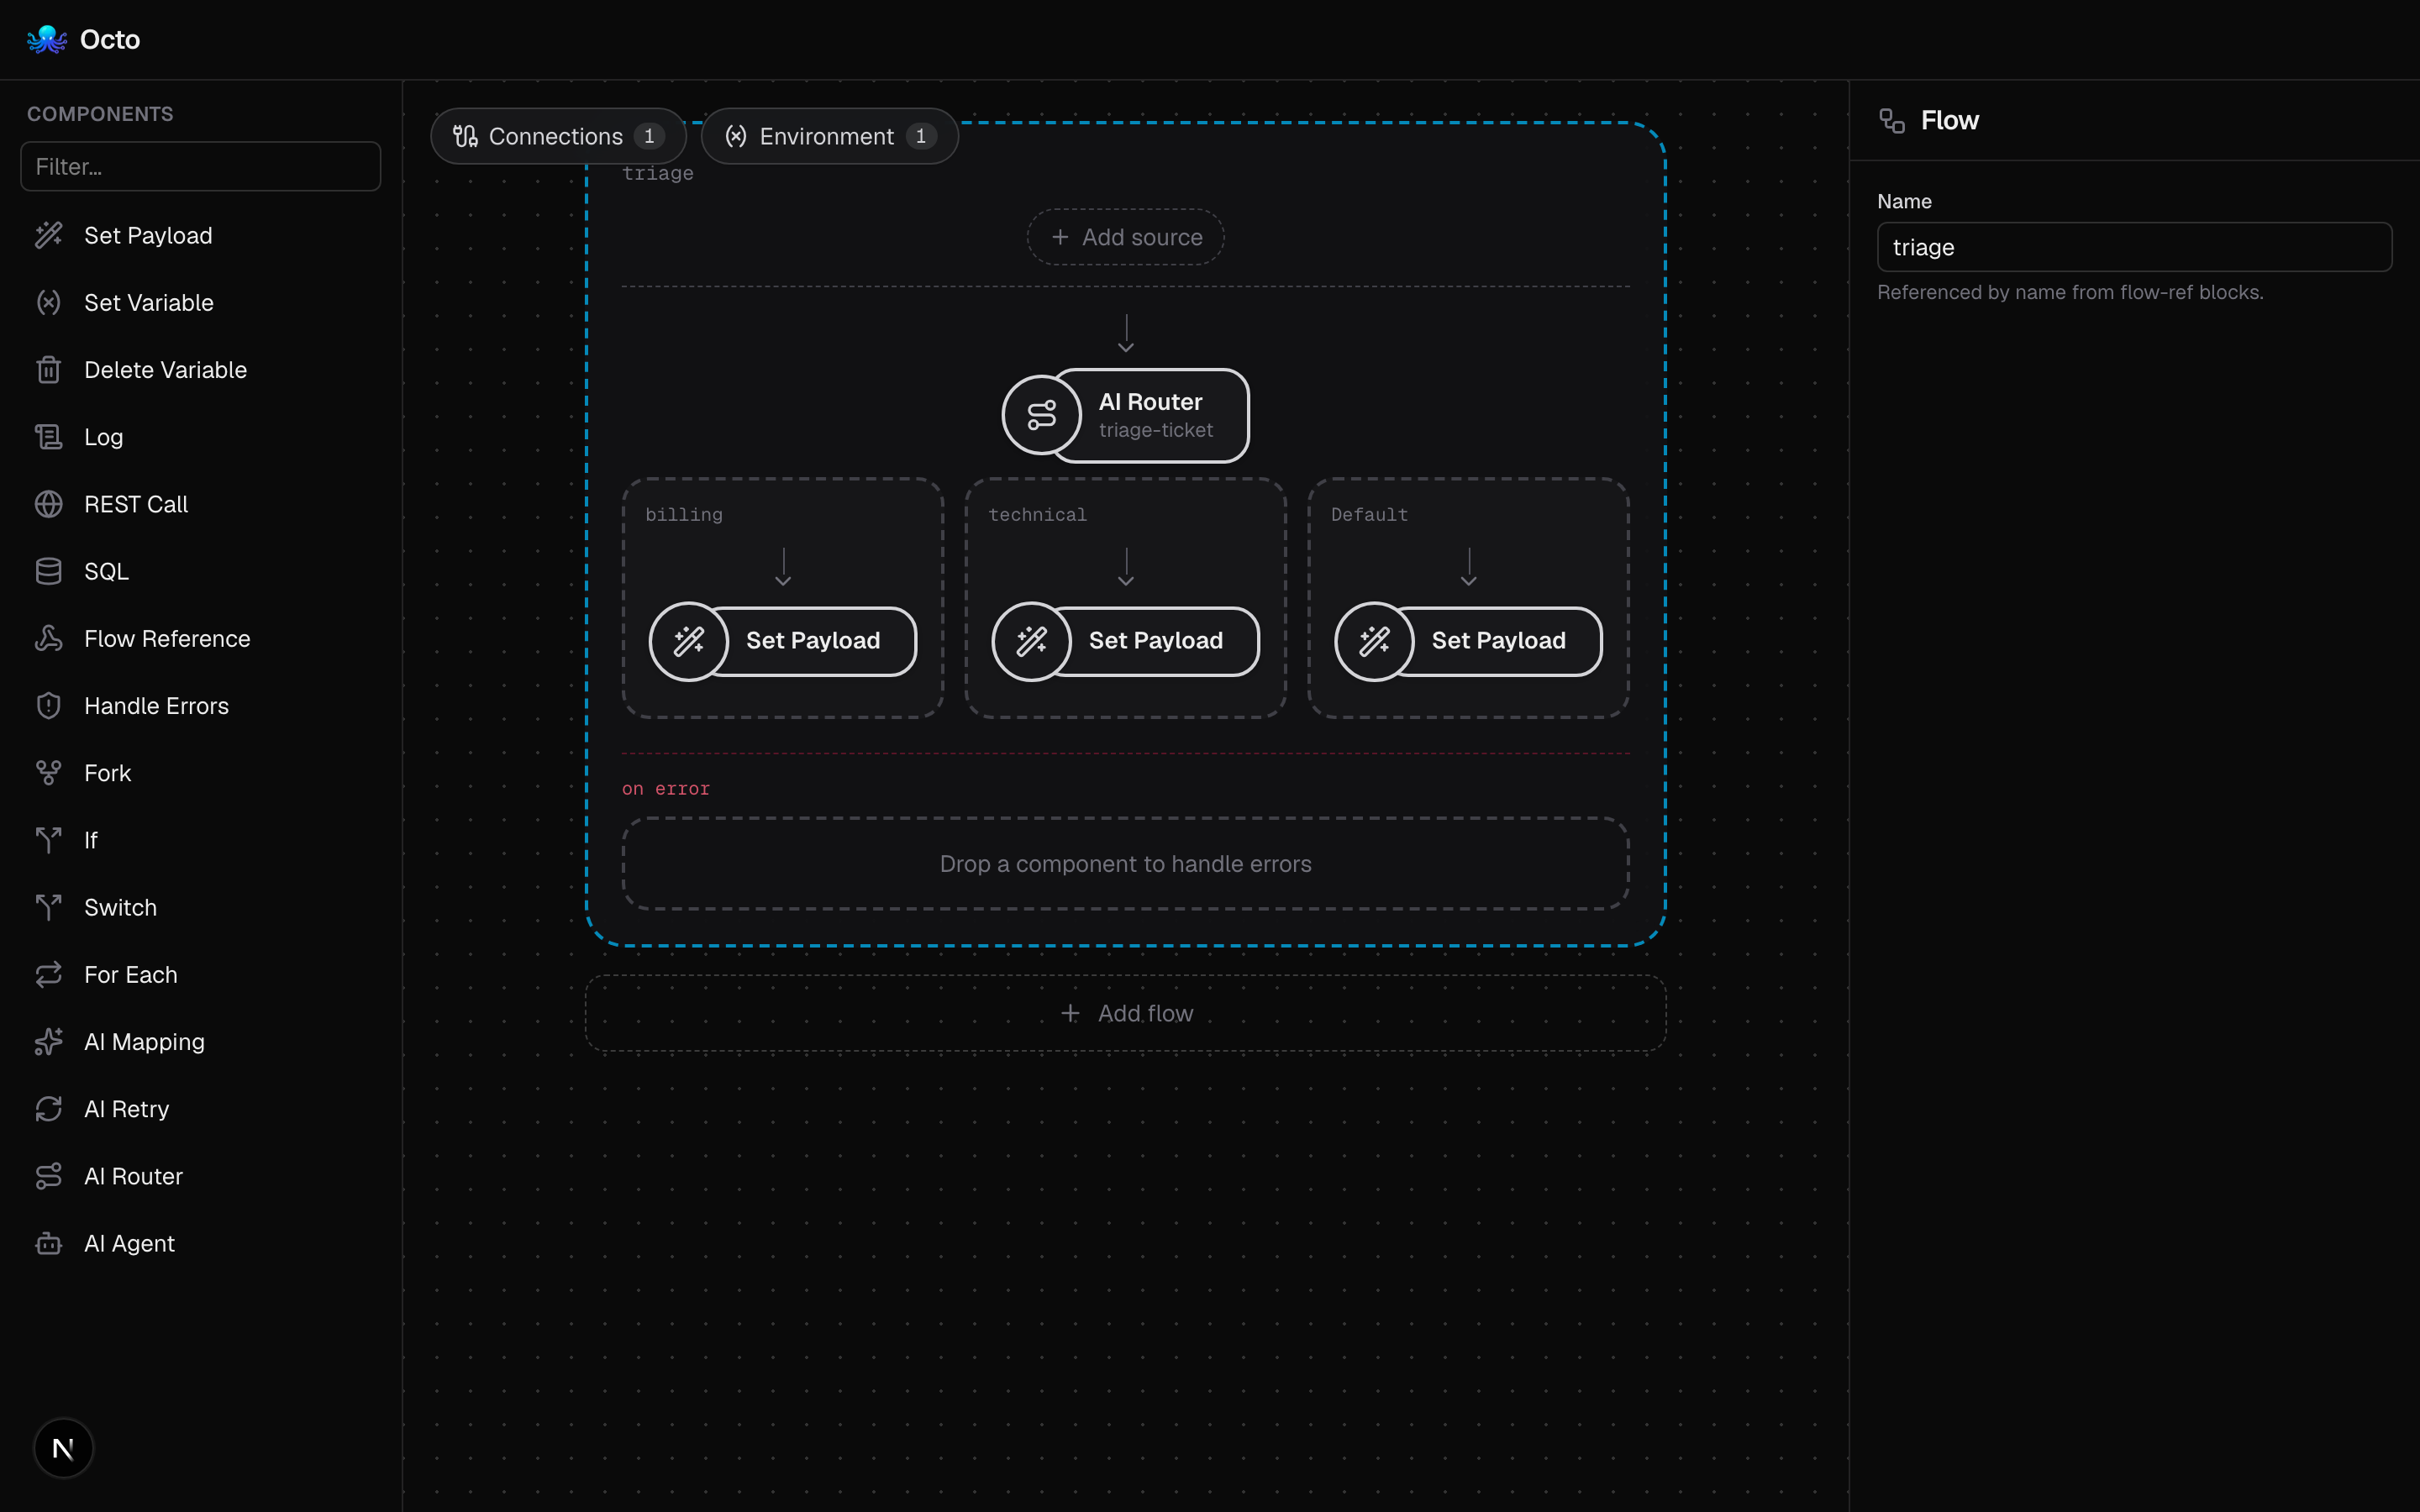Click the Delete Variable trash icon
The height and width of the screenshot is (1512, 2420).
pos(48,369)
